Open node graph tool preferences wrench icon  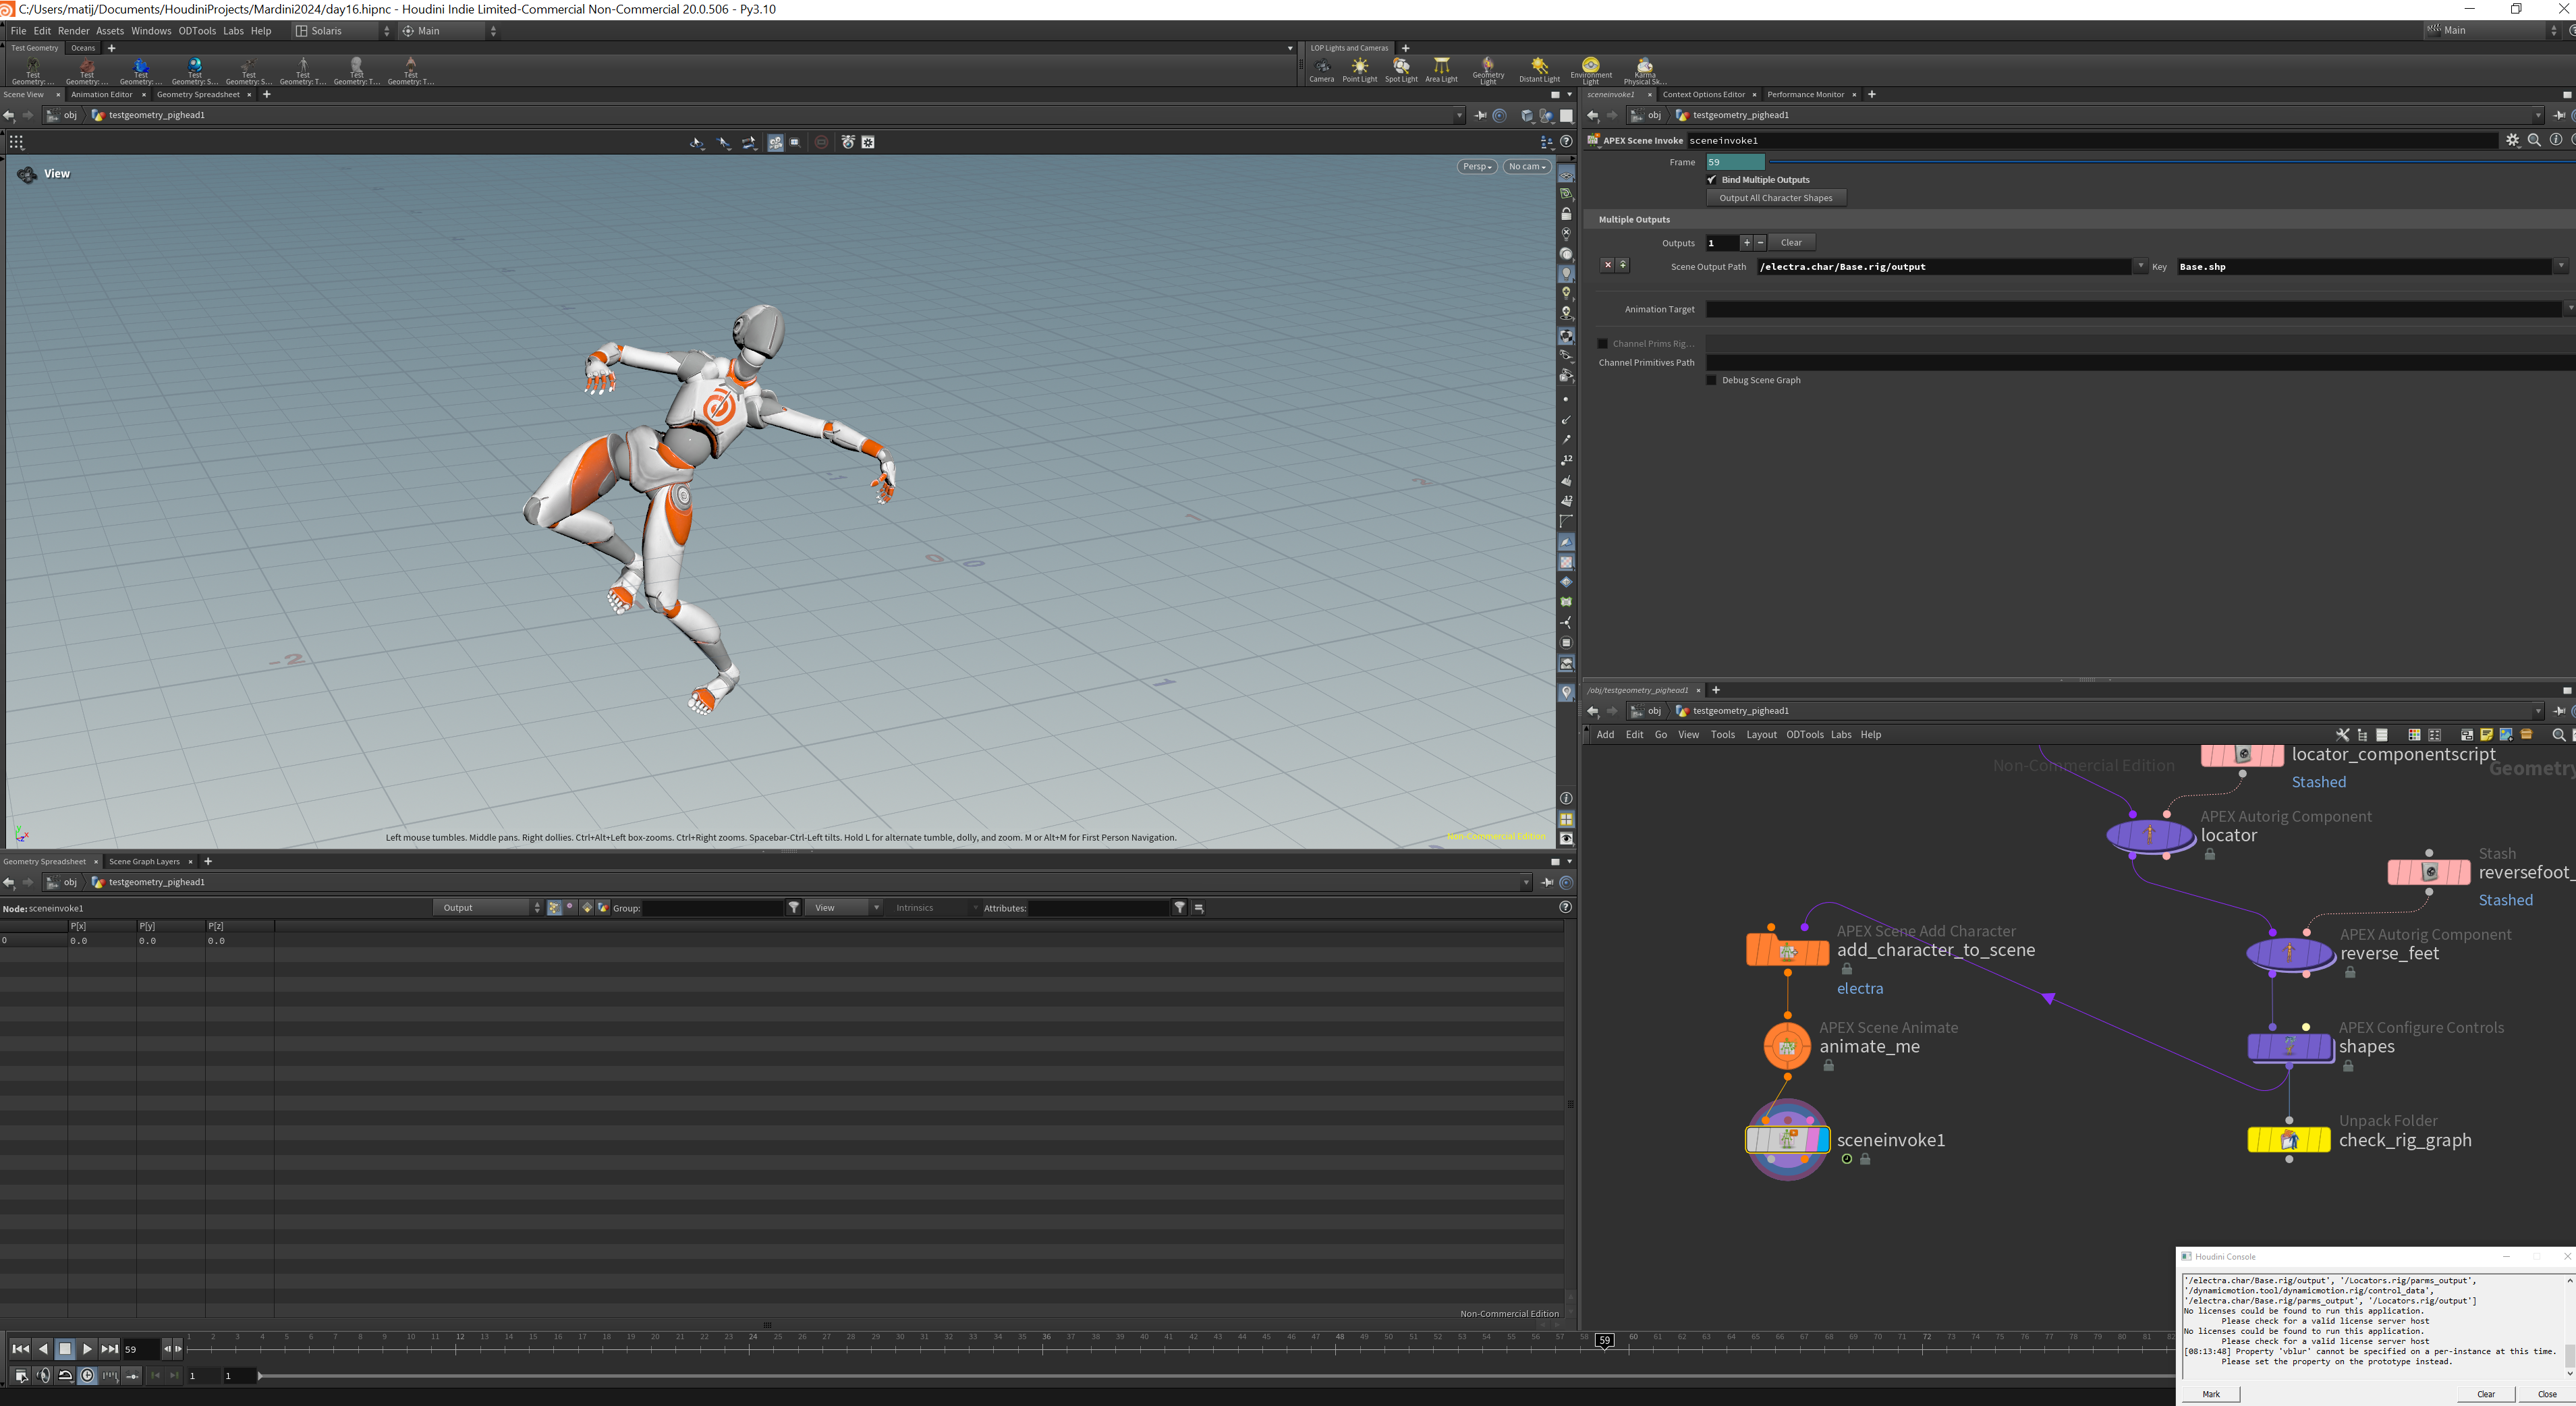pyautogui.click(x=2342, y=735)
